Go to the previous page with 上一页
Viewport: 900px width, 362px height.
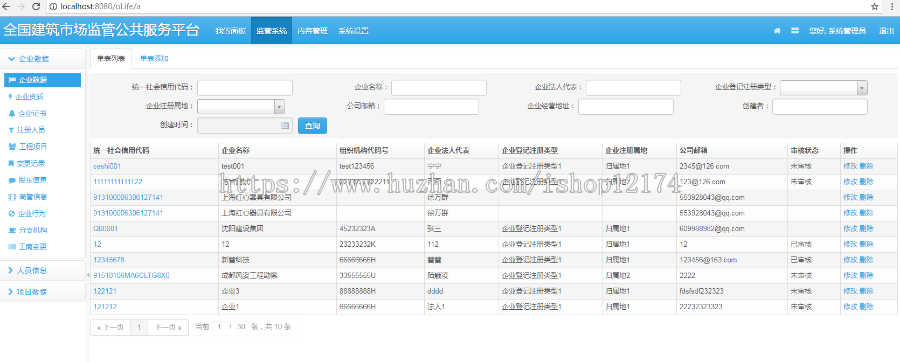[x=110, y=327]
